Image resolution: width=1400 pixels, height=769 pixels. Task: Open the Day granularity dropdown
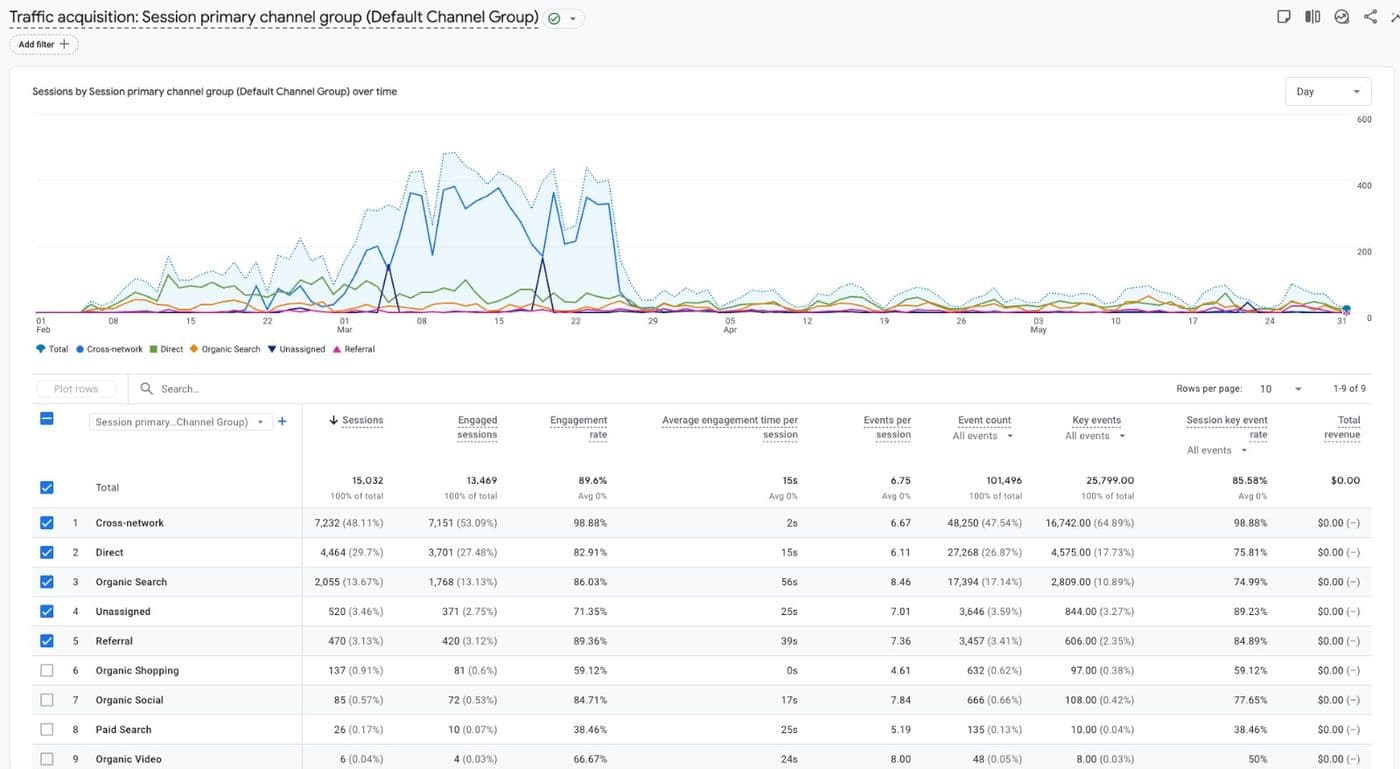pyautogui.click(x=1328, y=91)
